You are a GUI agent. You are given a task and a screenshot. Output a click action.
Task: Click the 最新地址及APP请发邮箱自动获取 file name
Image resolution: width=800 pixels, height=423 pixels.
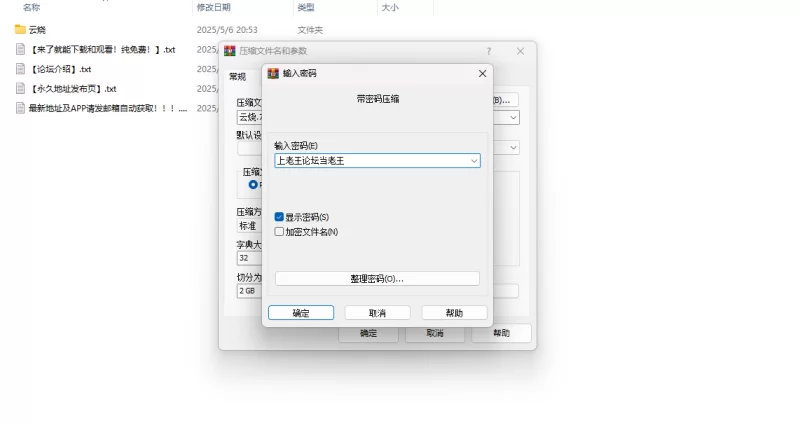[108, 108]
